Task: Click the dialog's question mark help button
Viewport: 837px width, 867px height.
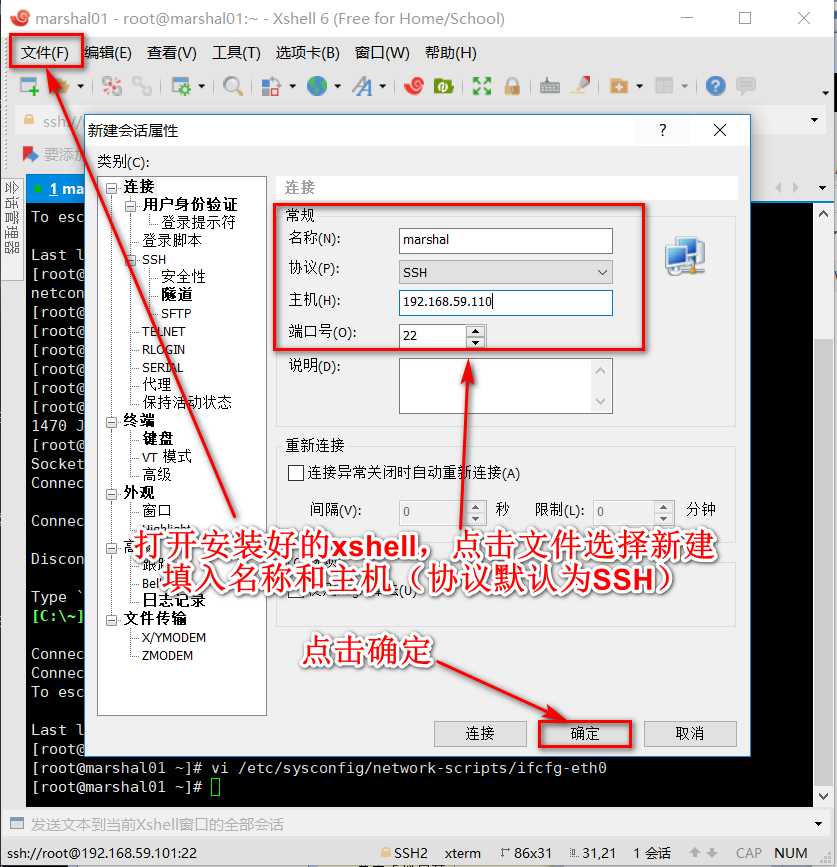Action: [x=663, y=130]
